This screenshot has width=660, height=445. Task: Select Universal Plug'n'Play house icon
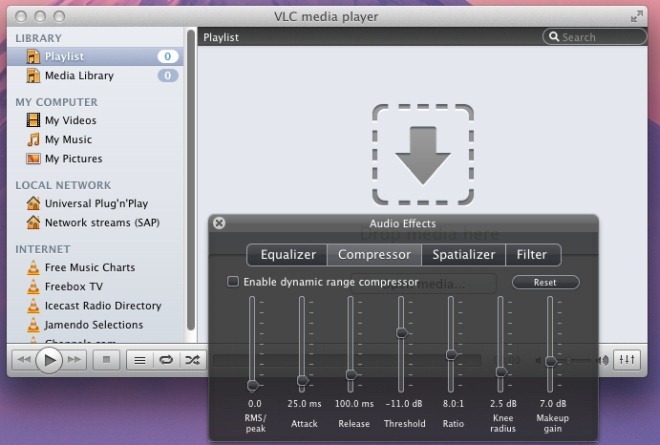[x=33, y=203]
